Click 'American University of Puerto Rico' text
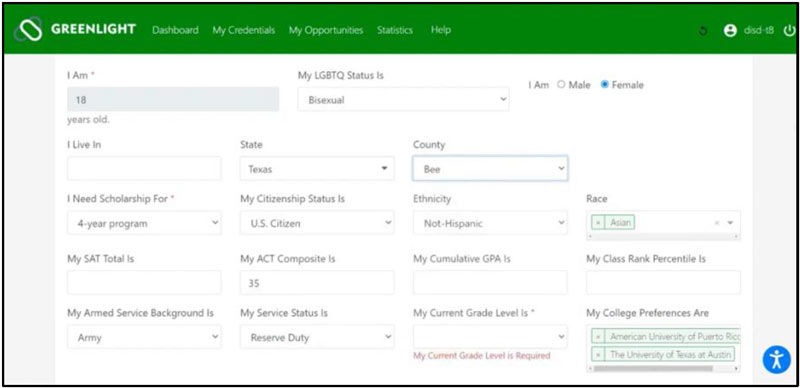This screenshot has height=388, width=800. pos(674,337)
